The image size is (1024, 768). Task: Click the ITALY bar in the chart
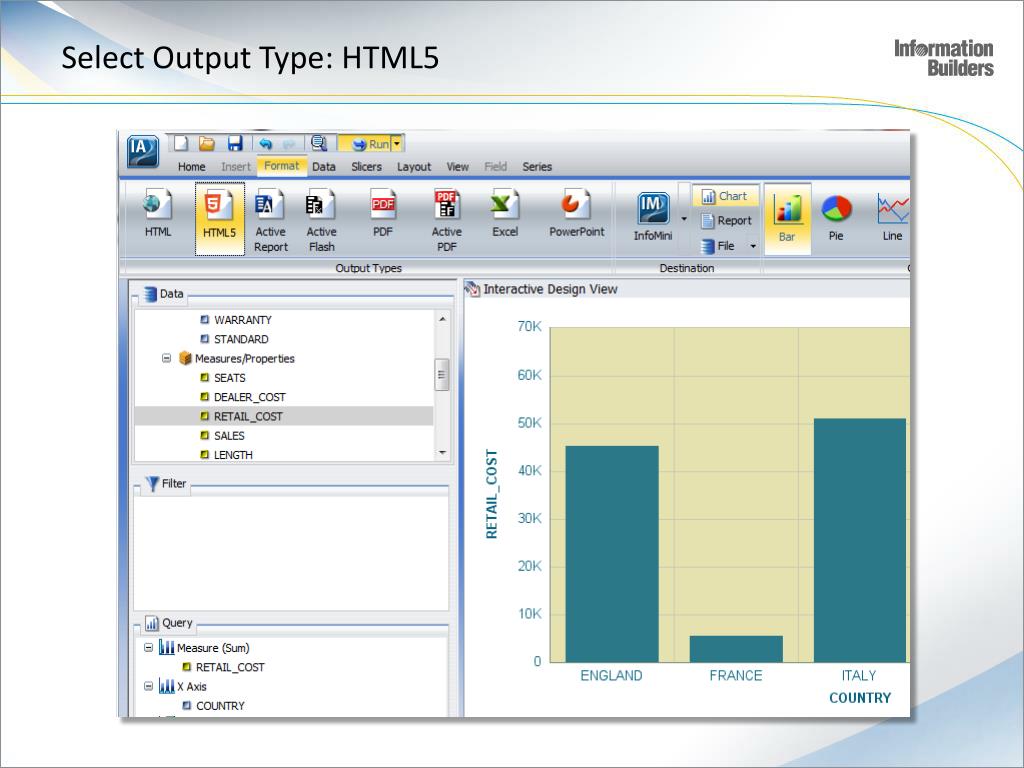click(x=860, y=540)
